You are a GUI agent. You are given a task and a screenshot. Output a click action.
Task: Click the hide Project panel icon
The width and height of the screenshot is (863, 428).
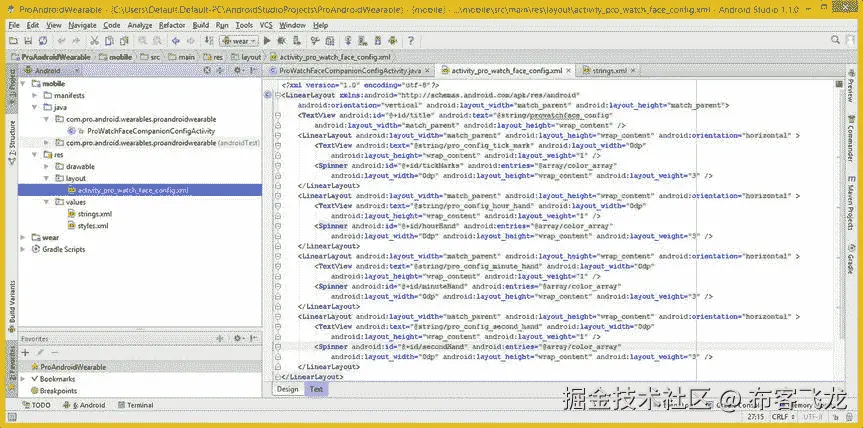(x=253, y=70)
